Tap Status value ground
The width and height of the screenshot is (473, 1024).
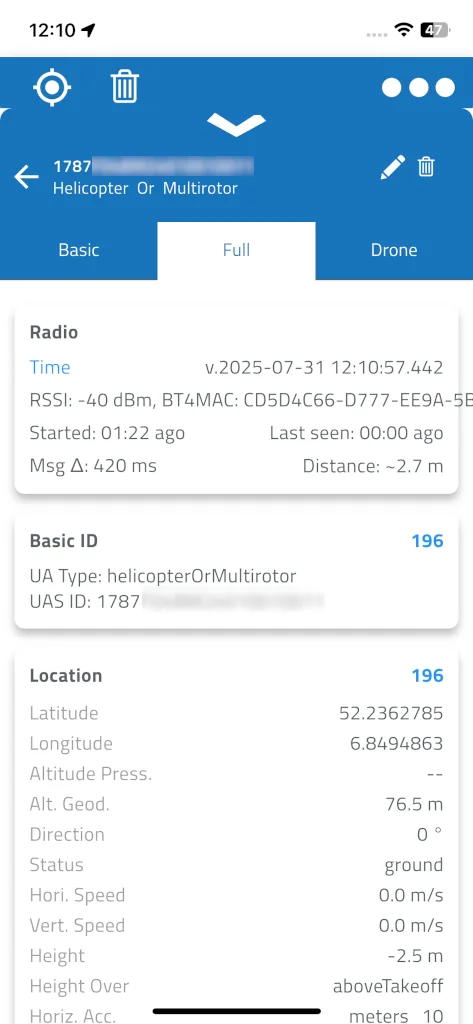[x=414, y=865]
